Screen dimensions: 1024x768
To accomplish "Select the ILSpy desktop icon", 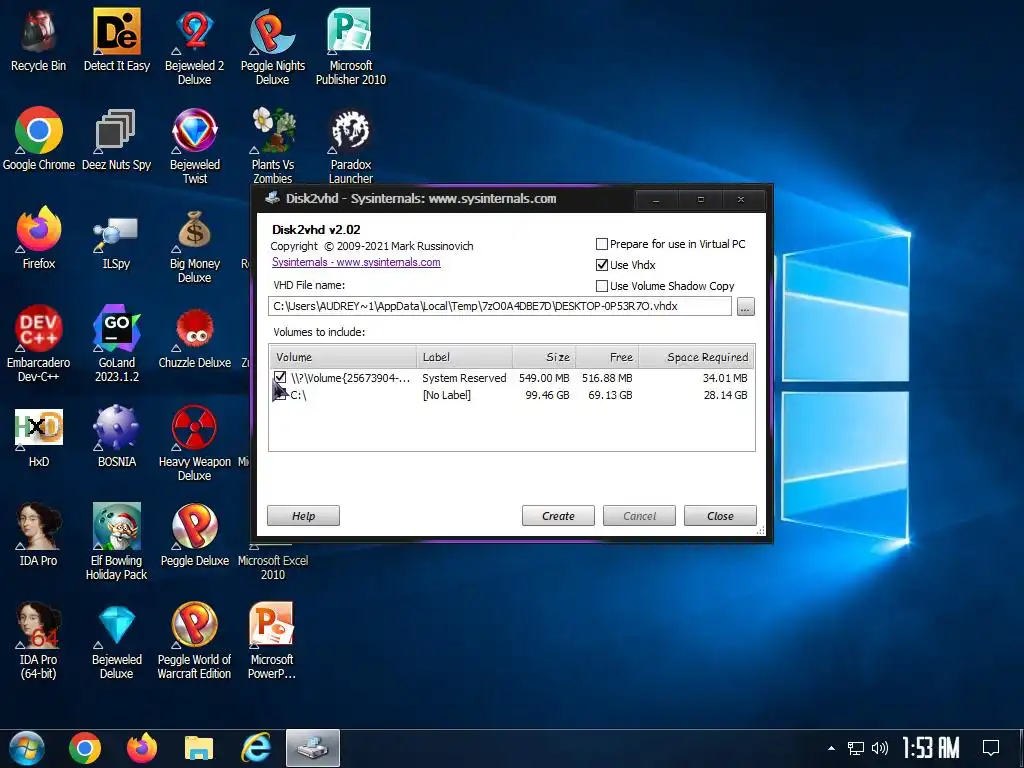I will pos(116,239).
